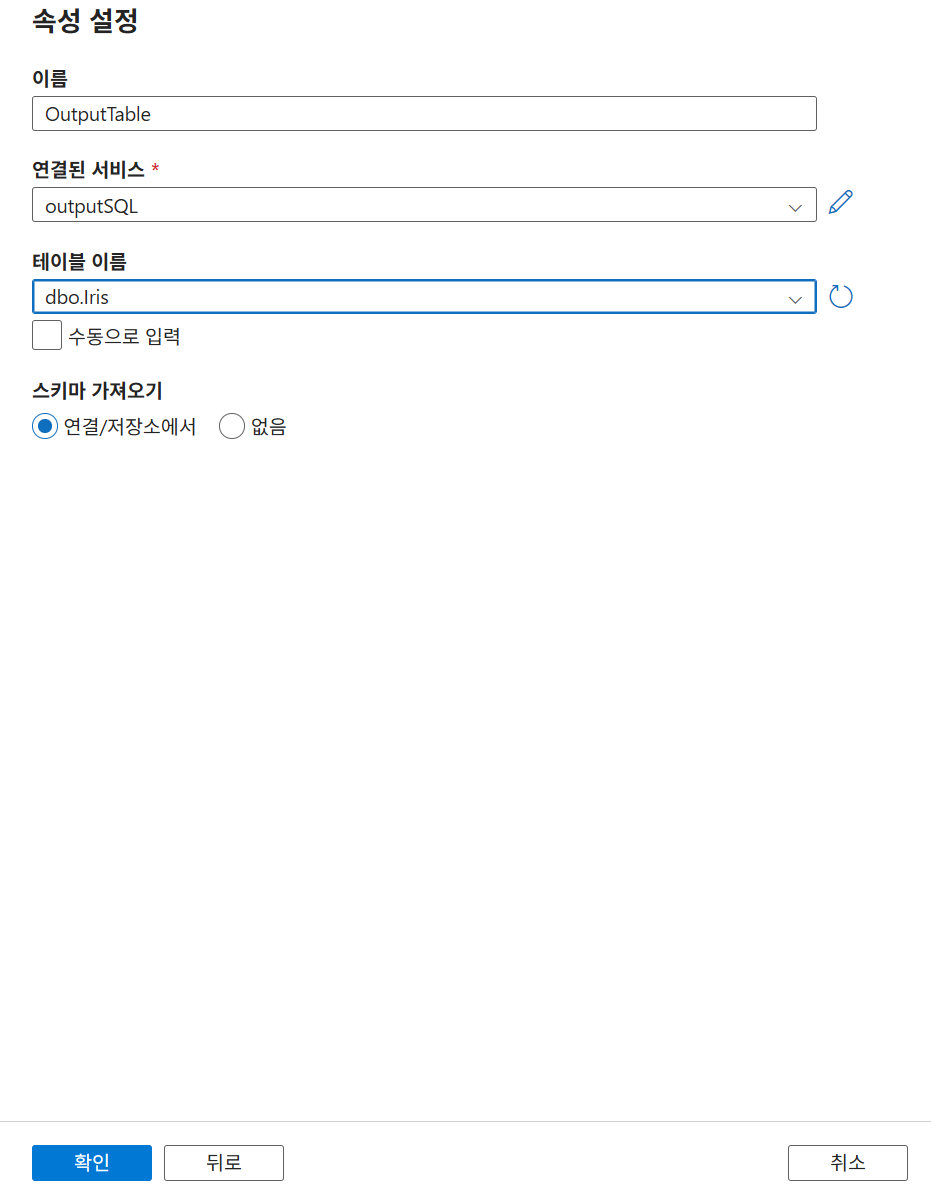The height and width of the screenshot is (1192, 931).
Task: Expand the dbo.Iris table dropdown chevron
Action: (795, 300)
